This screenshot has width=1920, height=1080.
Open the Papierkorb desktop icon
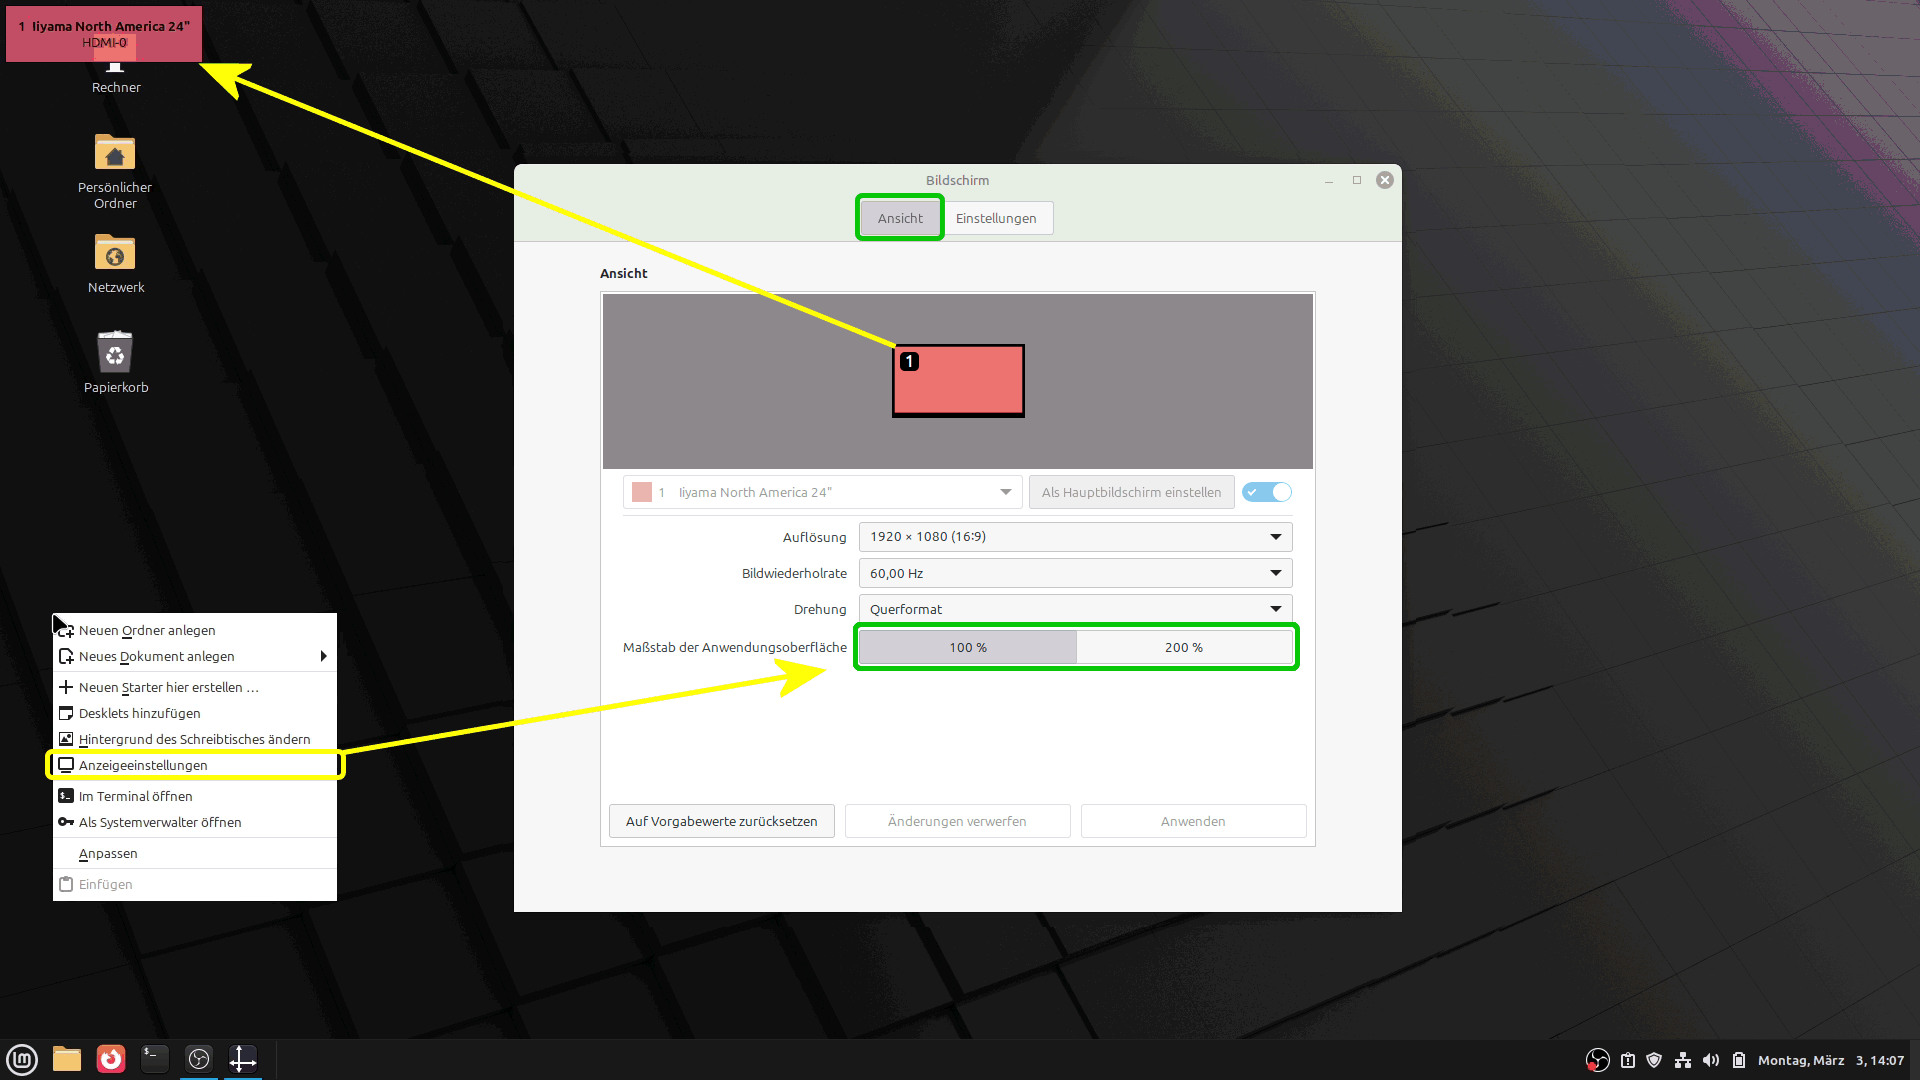tap(115, 362)
